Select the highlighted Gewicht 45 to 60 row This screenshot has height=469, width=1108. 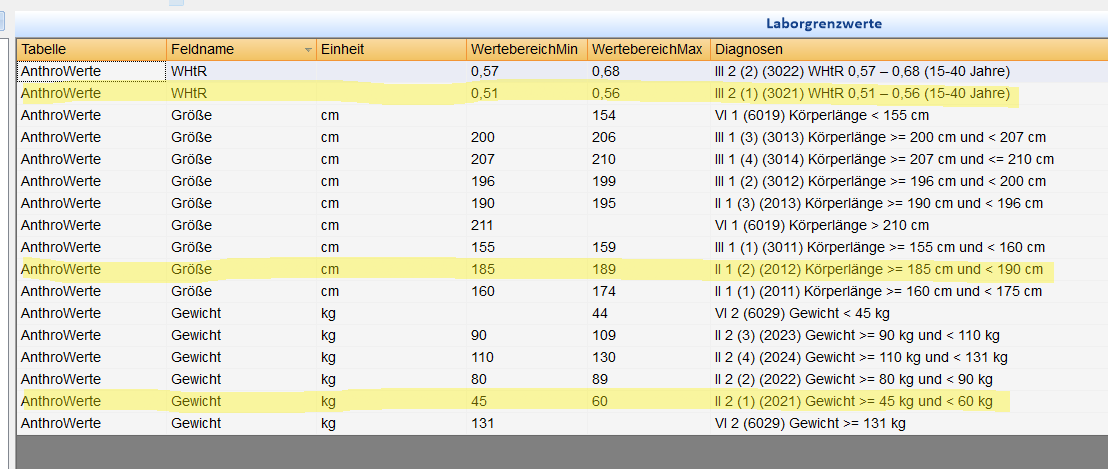[562, 401]
